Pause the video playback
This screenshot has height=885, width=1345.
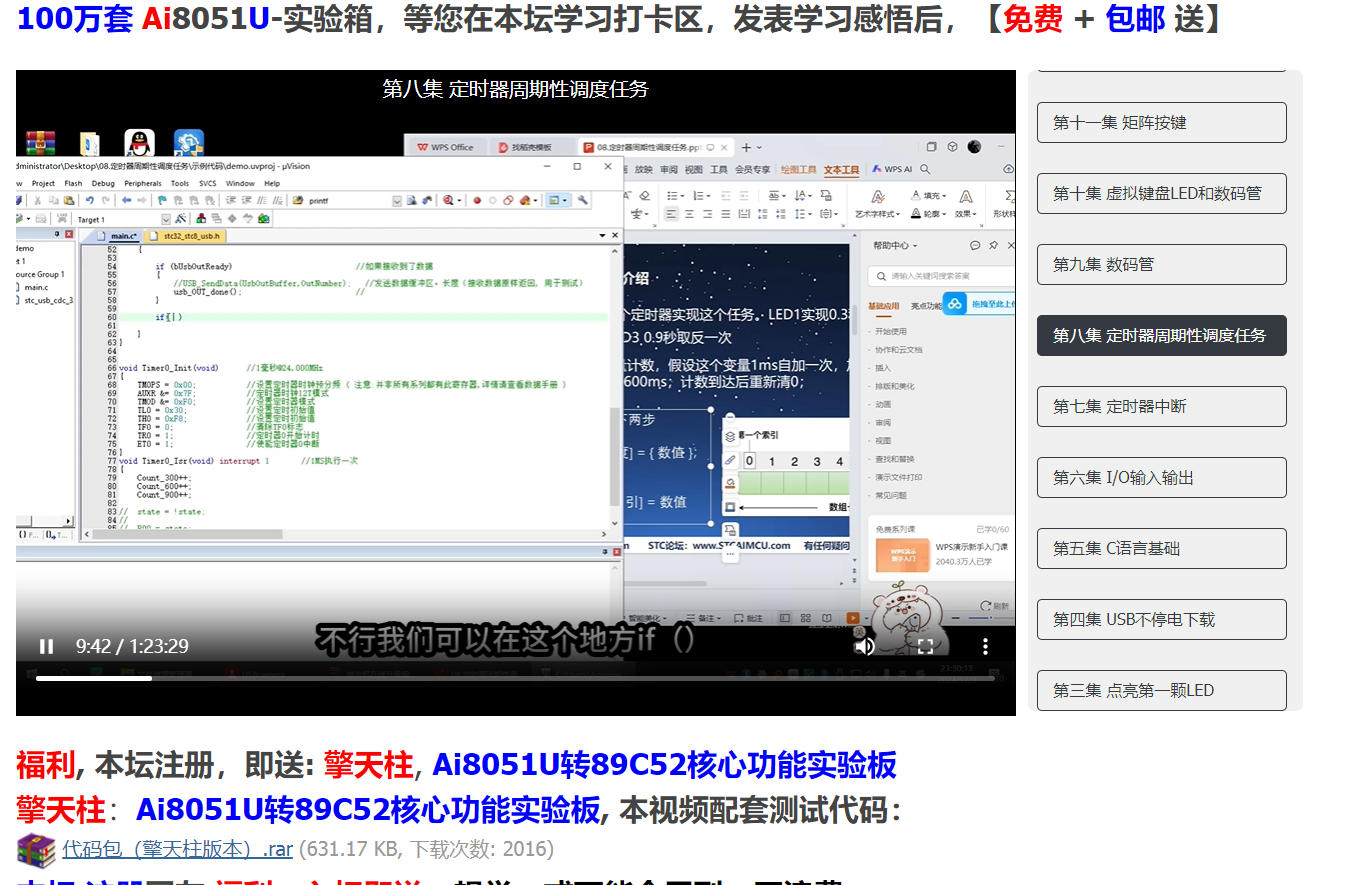coord(46,646)
